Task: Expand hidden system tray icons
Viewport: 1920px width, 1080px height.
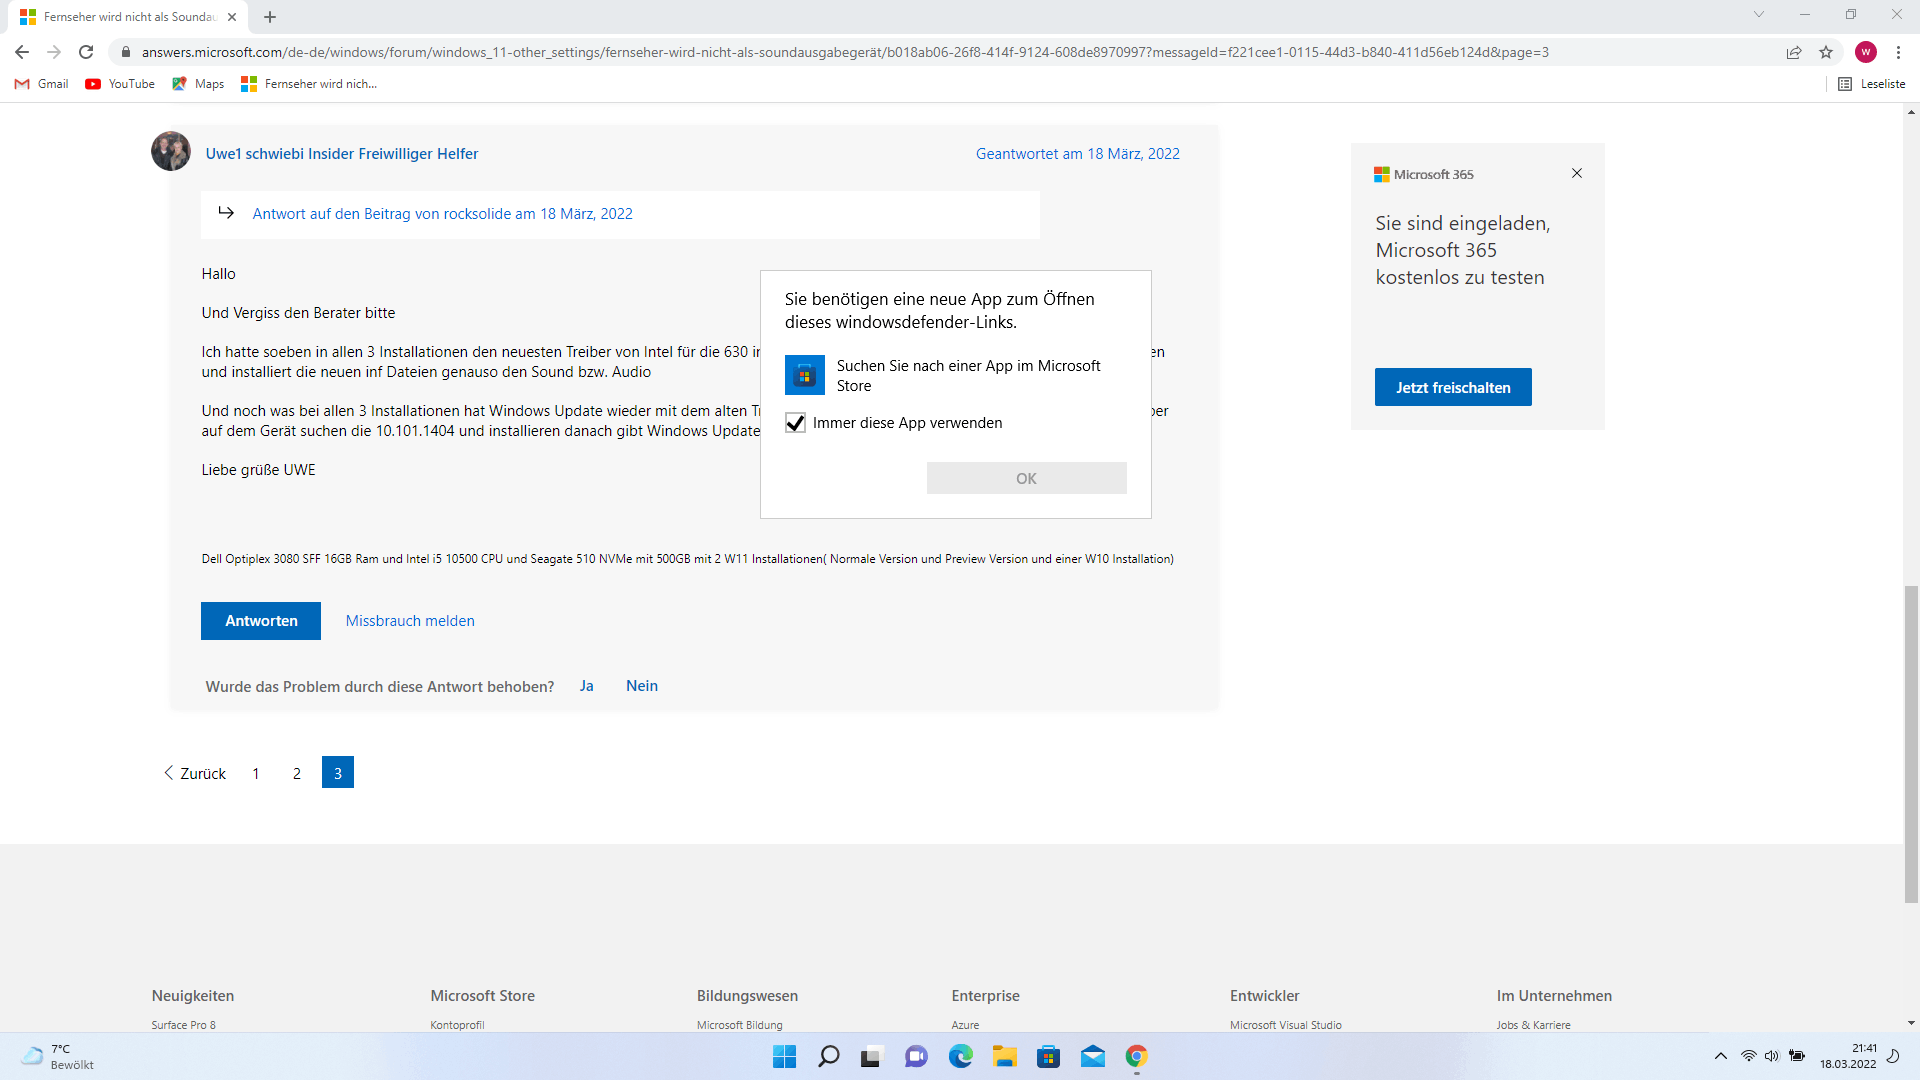Action: click(1720, 1056)
